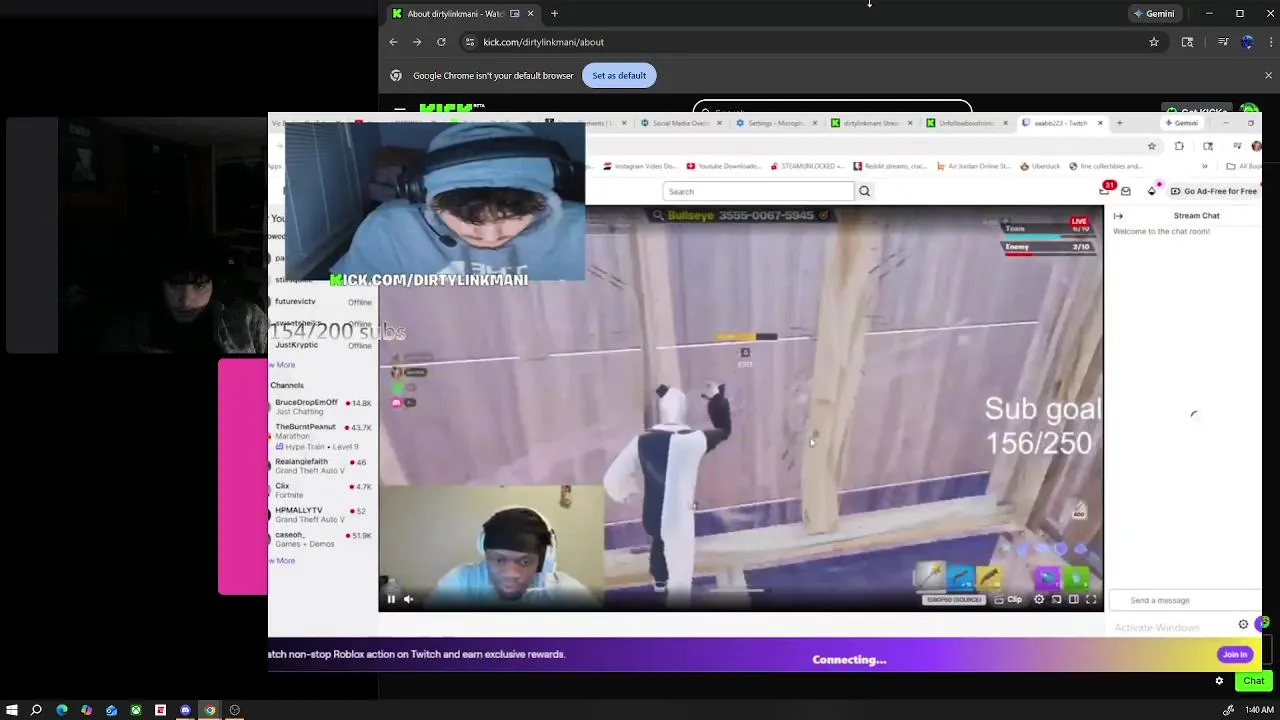Go forward in the Chrome browser
Image resolution: width=1280 pixels, height=720 pixels.
(417, 42)
